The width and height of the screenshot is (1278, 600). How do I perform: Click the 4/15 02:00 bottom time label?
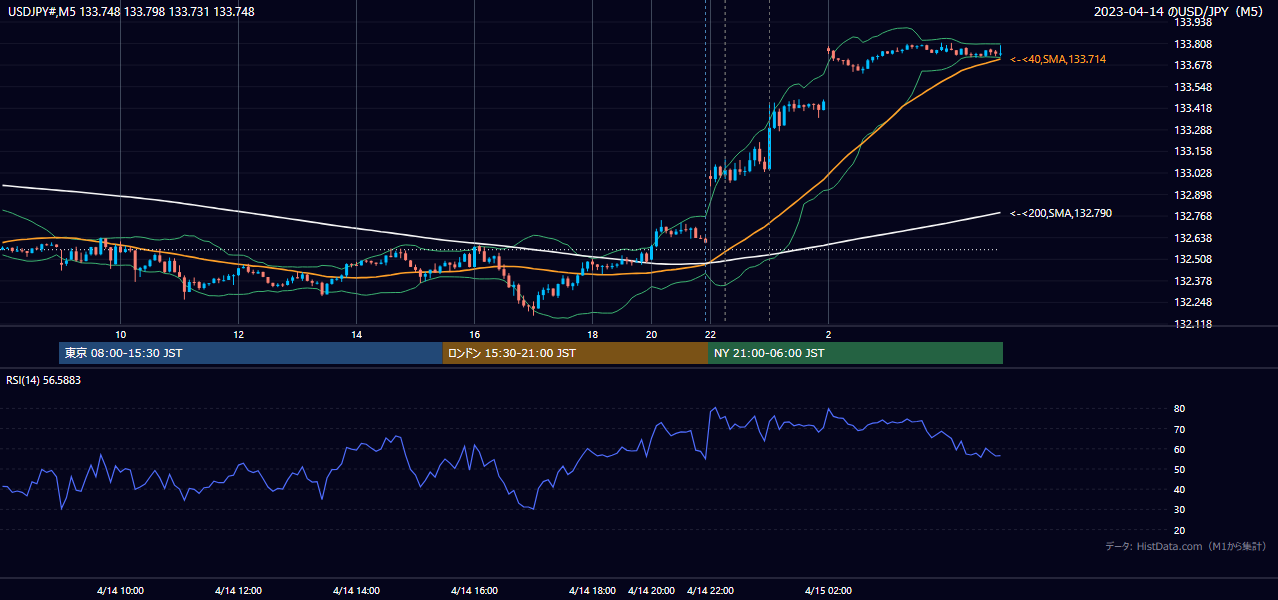[828, 590]
